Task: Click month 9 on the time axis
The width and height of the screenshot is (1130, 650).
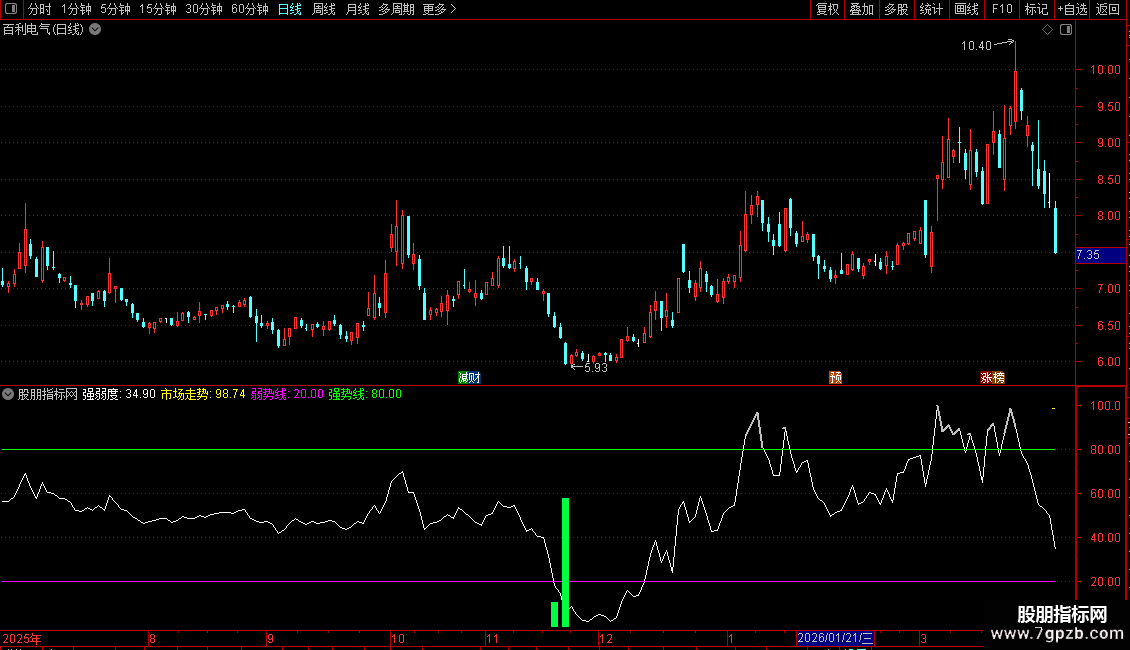Action: pyautogui.click(x=270, y=638)
